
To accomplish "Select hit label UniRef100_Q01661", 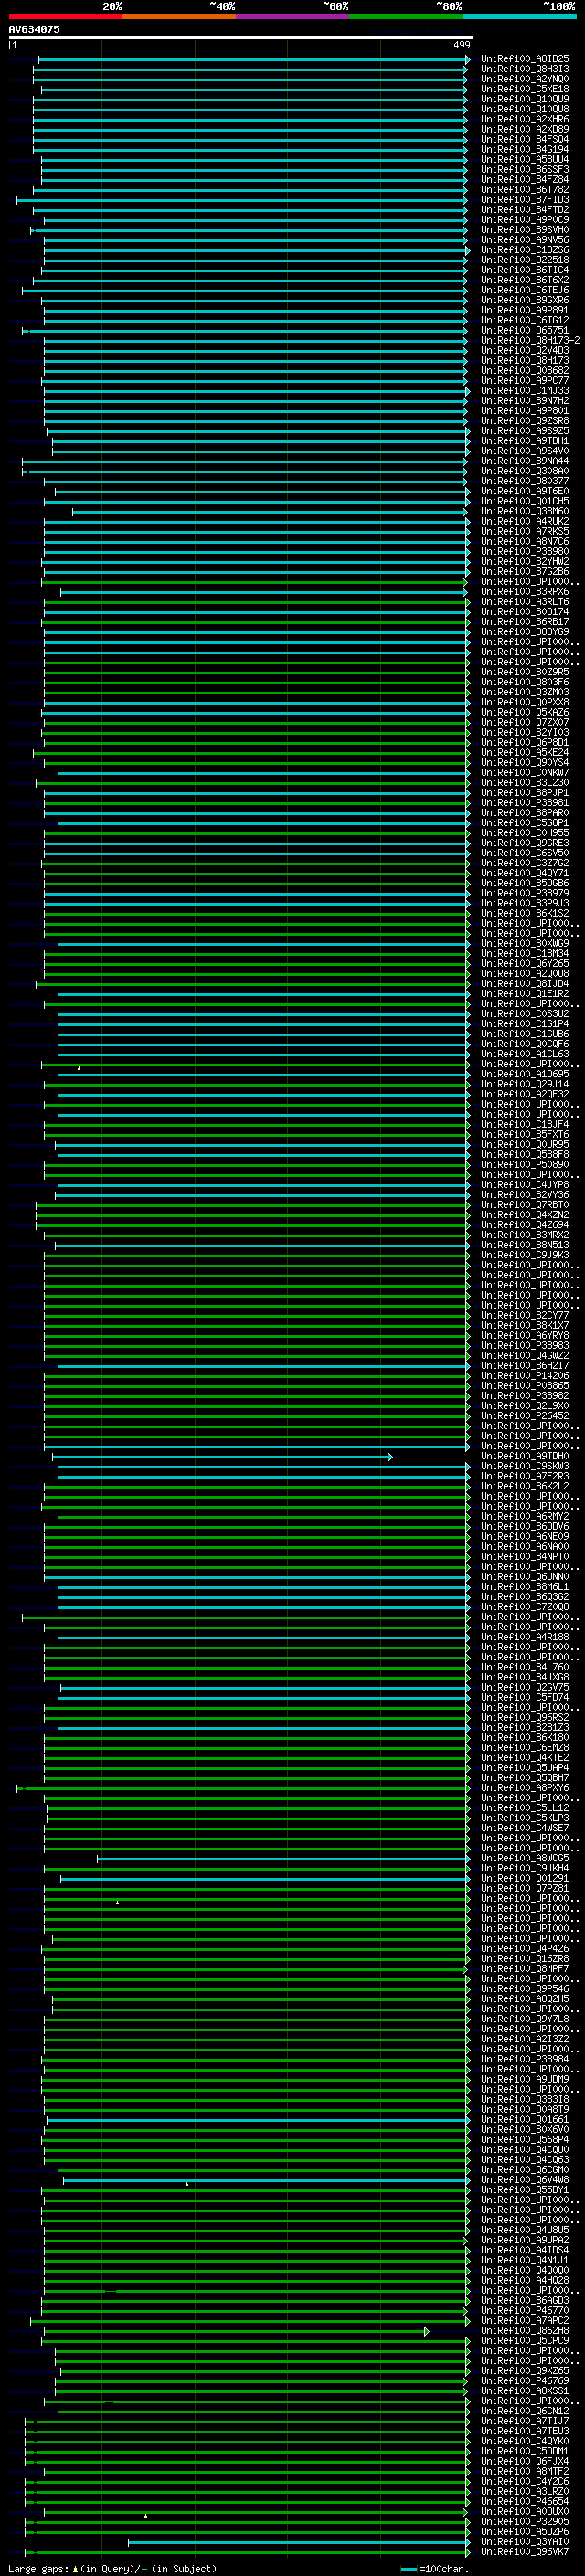I will point(525,2120).
